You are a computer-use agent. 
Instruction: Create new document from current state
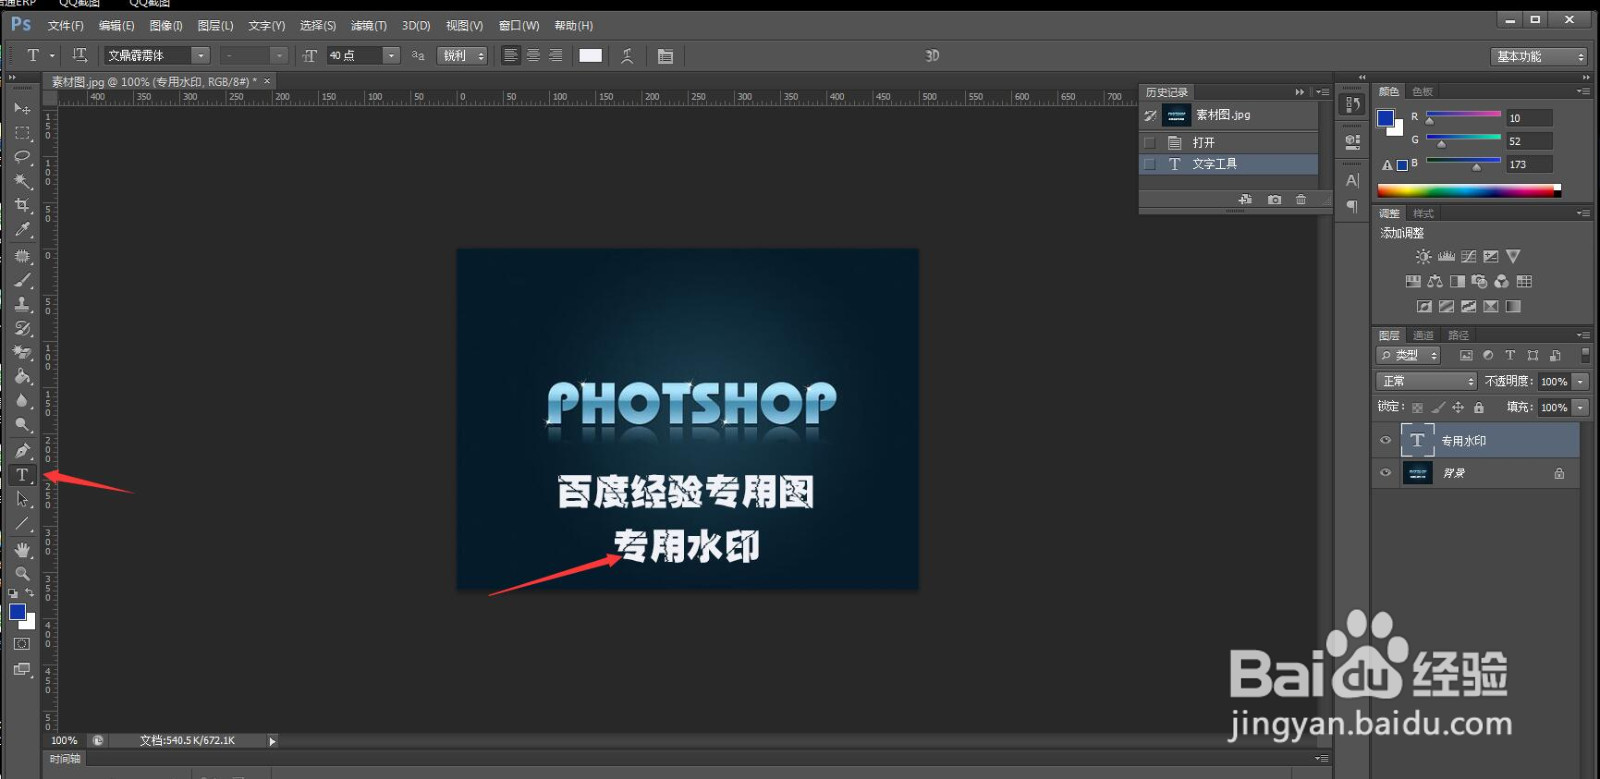(1245, 200)
